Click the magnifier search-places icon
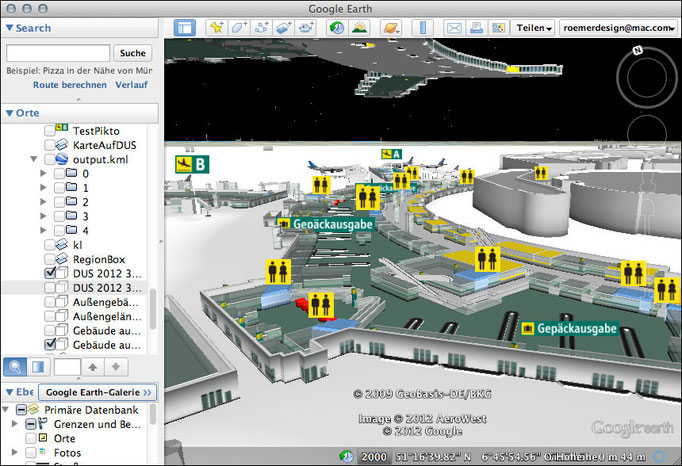 15,367
